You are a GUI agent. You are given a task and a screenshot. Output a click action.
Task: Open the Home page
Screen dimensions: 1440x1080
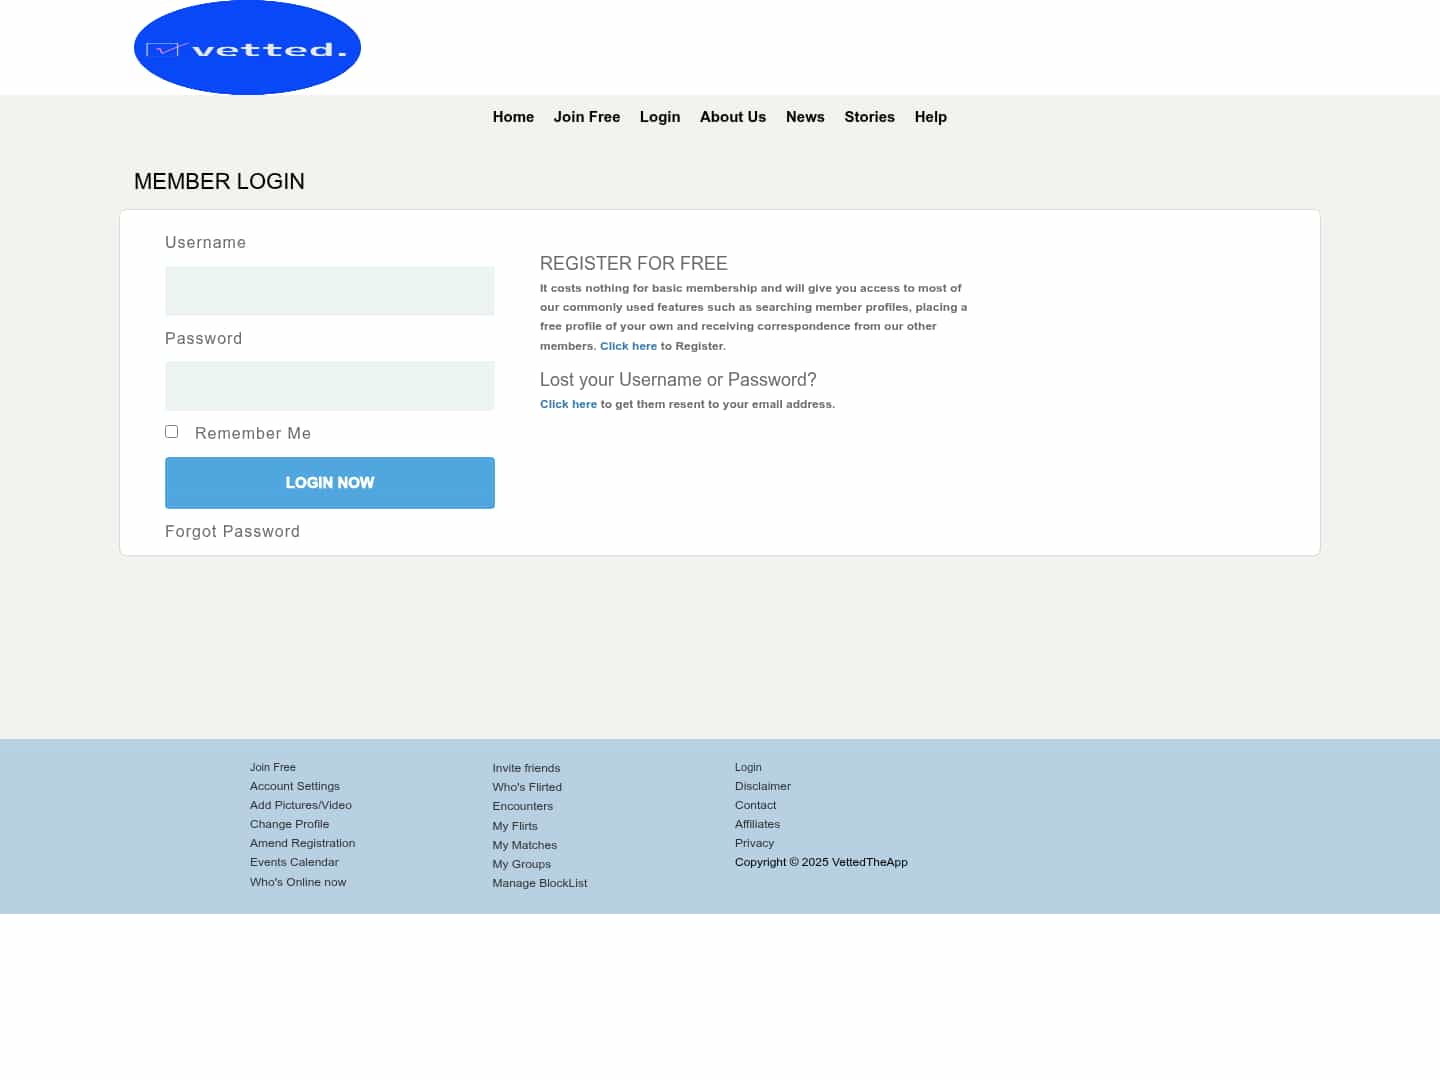(513, 117)
